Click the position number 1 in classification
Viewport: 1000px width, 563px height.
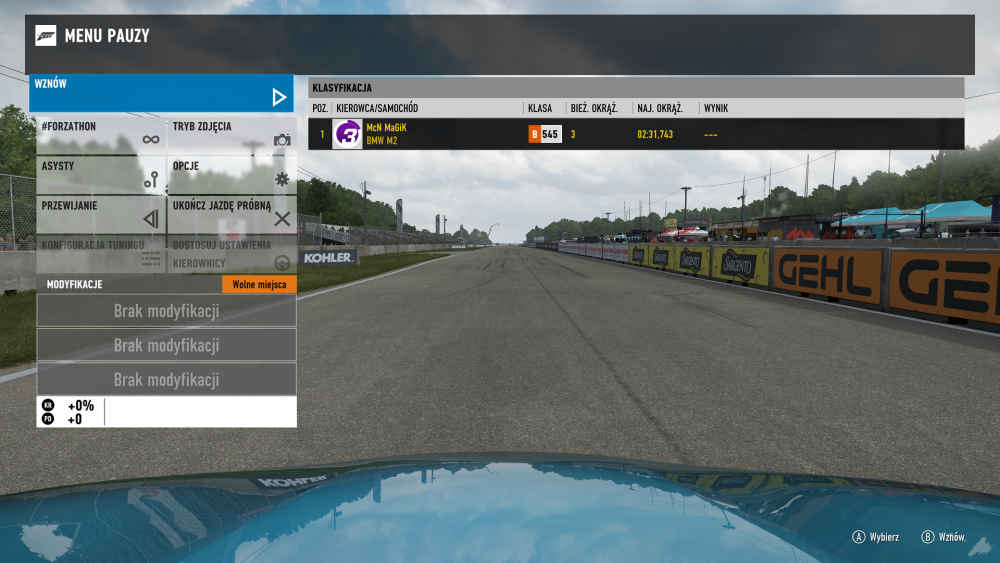click(x=322, y=135)
